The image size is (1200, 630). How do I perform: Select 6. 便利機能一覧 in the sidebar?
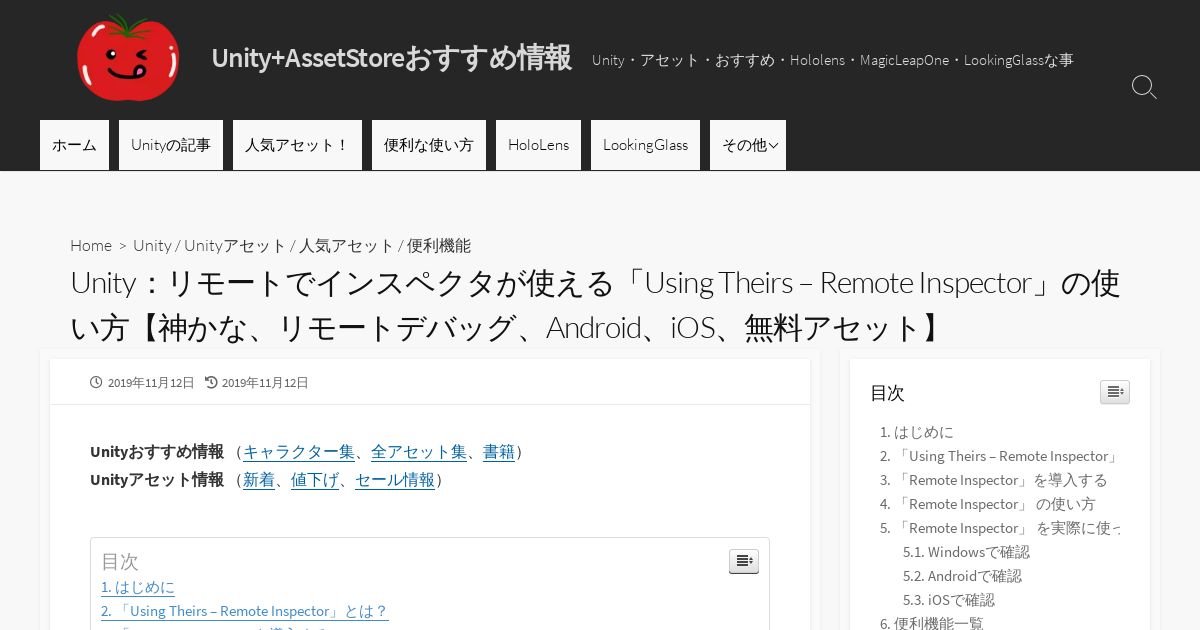(932, 622)
